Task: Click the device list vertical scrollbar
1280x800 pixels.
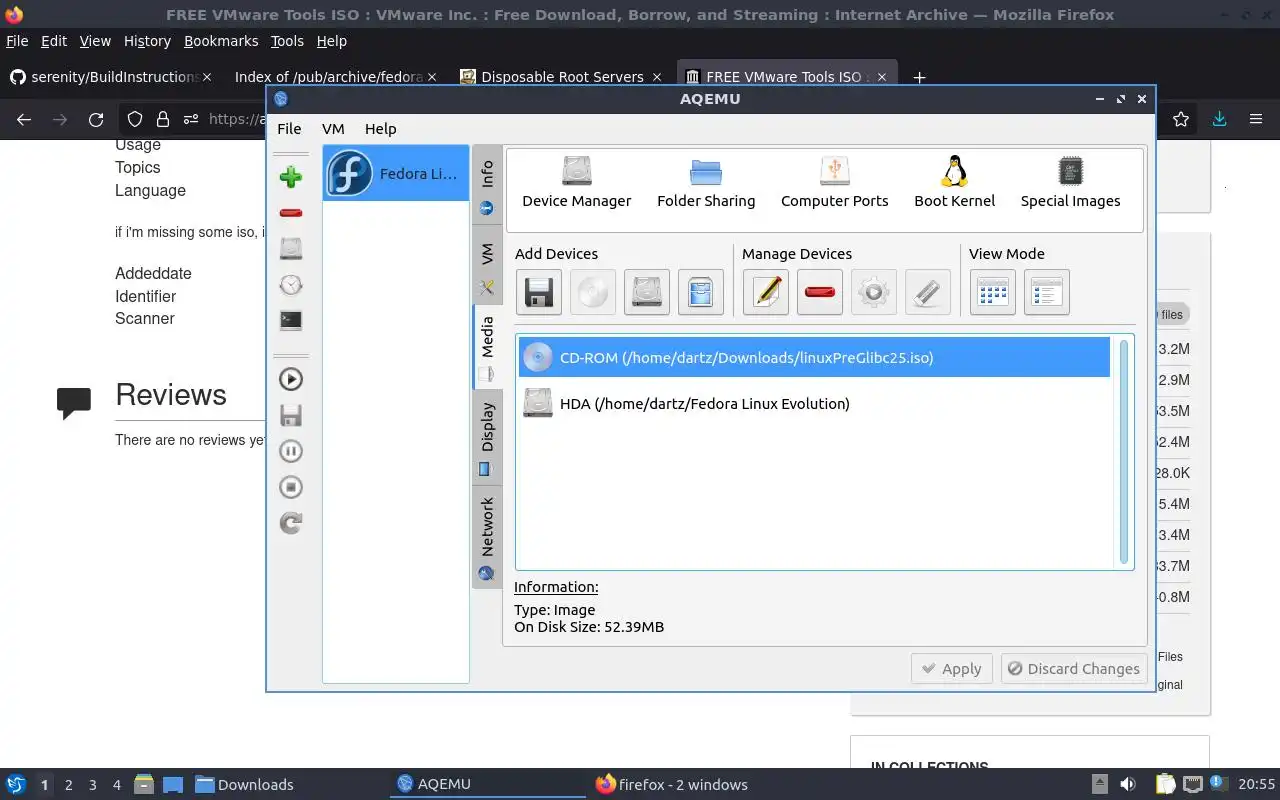Action: 1124,452
